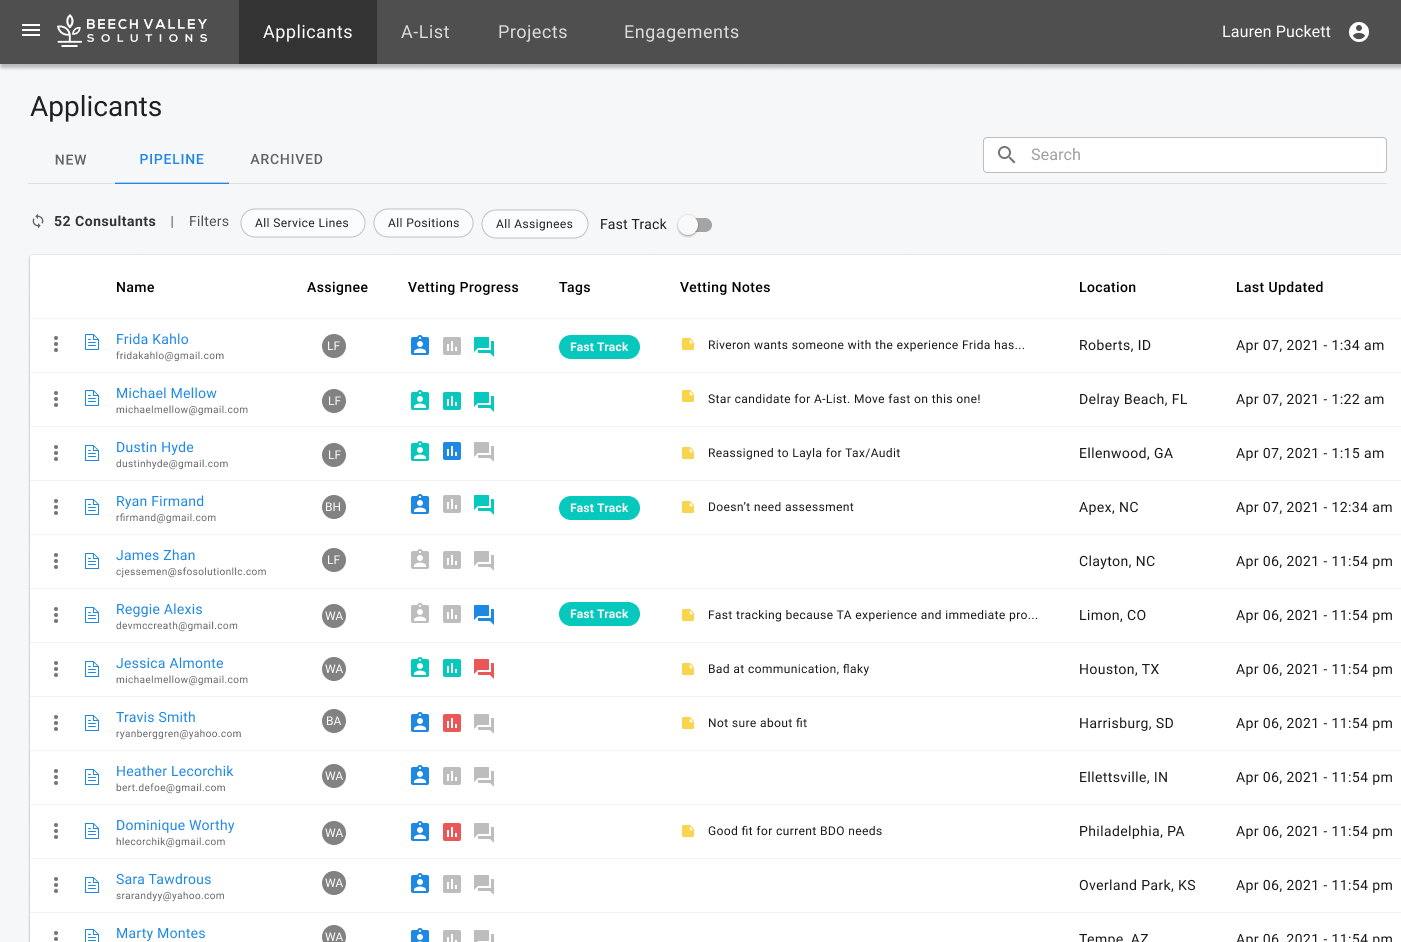Open the All Positions filter

[423, 223]
